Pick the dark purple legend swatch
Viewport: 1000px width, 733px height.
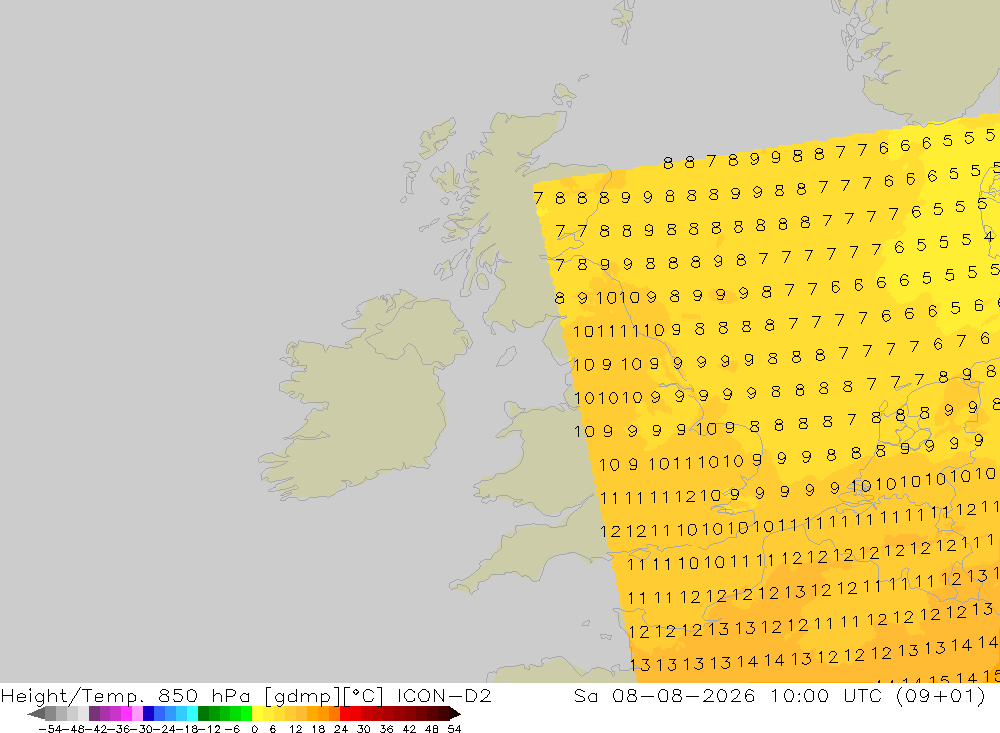click(x=94, y=714)
